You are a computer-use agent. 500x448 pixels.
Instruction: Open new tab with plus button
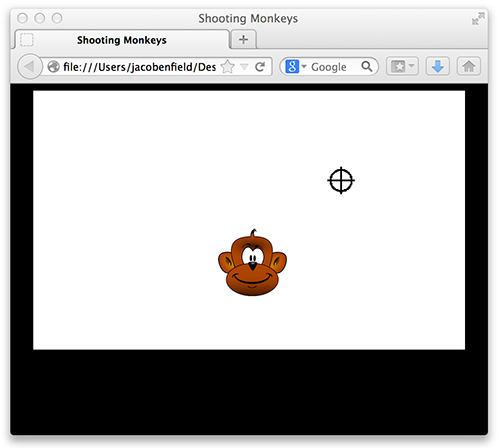(244, 39)
